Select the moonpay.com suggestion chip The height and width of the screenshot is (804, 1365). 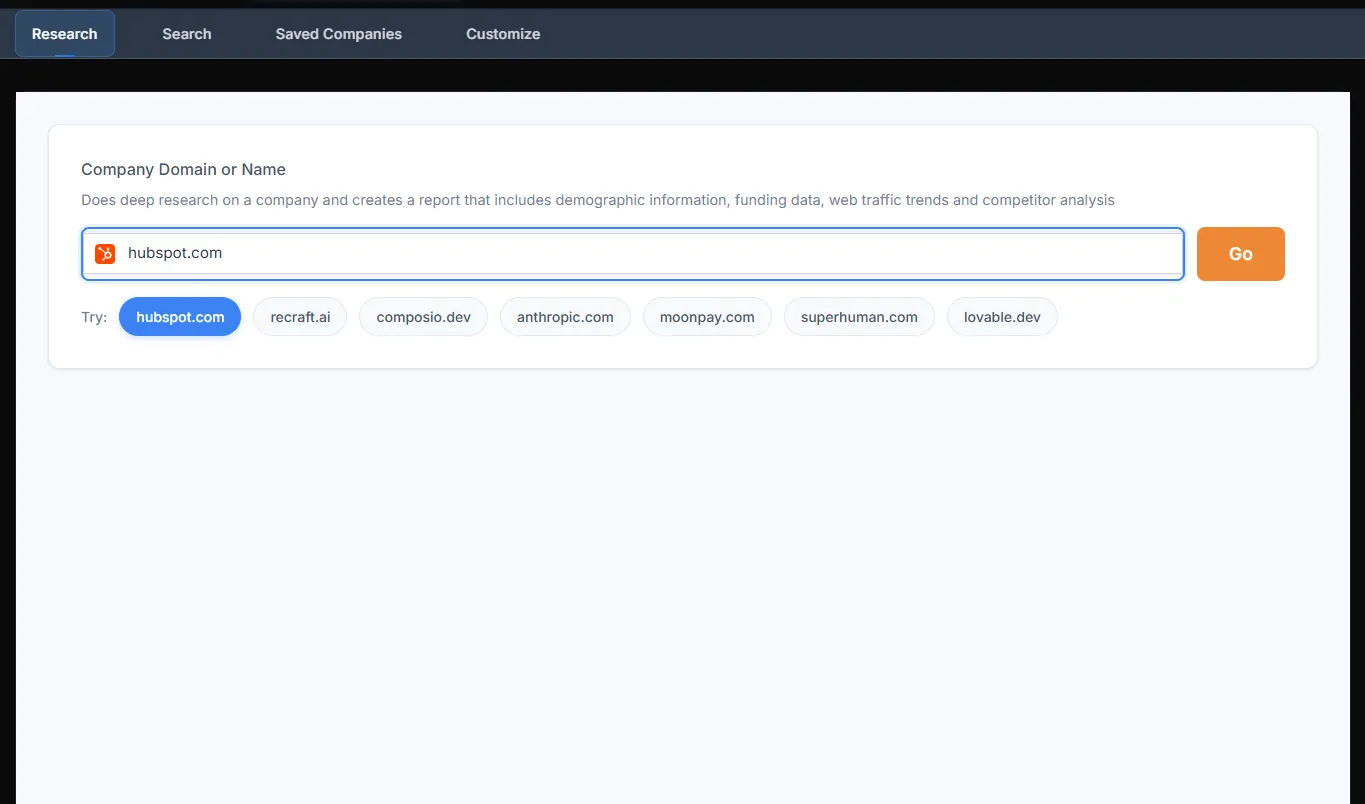click(x=707, y=317)
